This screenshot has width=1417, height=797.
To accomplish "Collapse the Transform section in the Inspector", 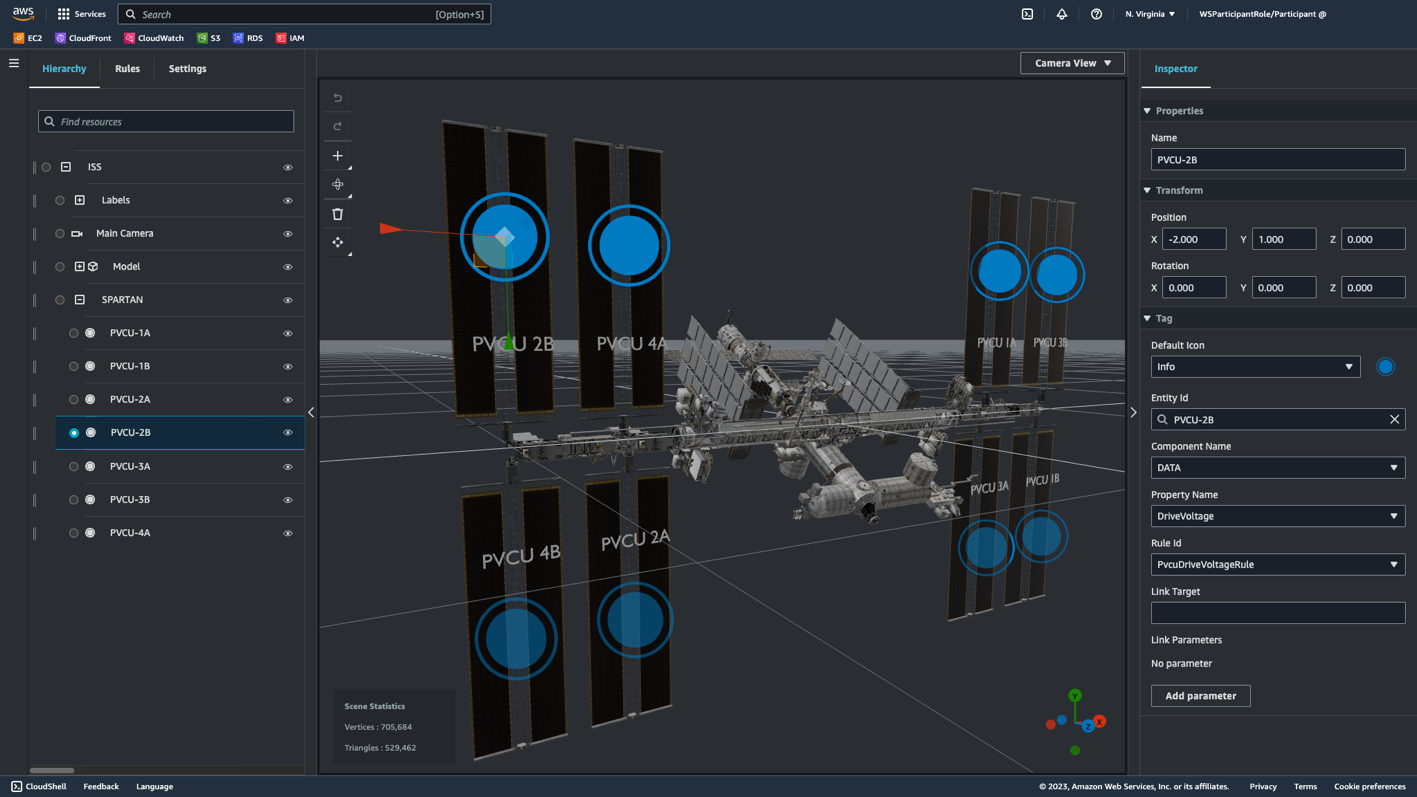I will (1147, 190).
